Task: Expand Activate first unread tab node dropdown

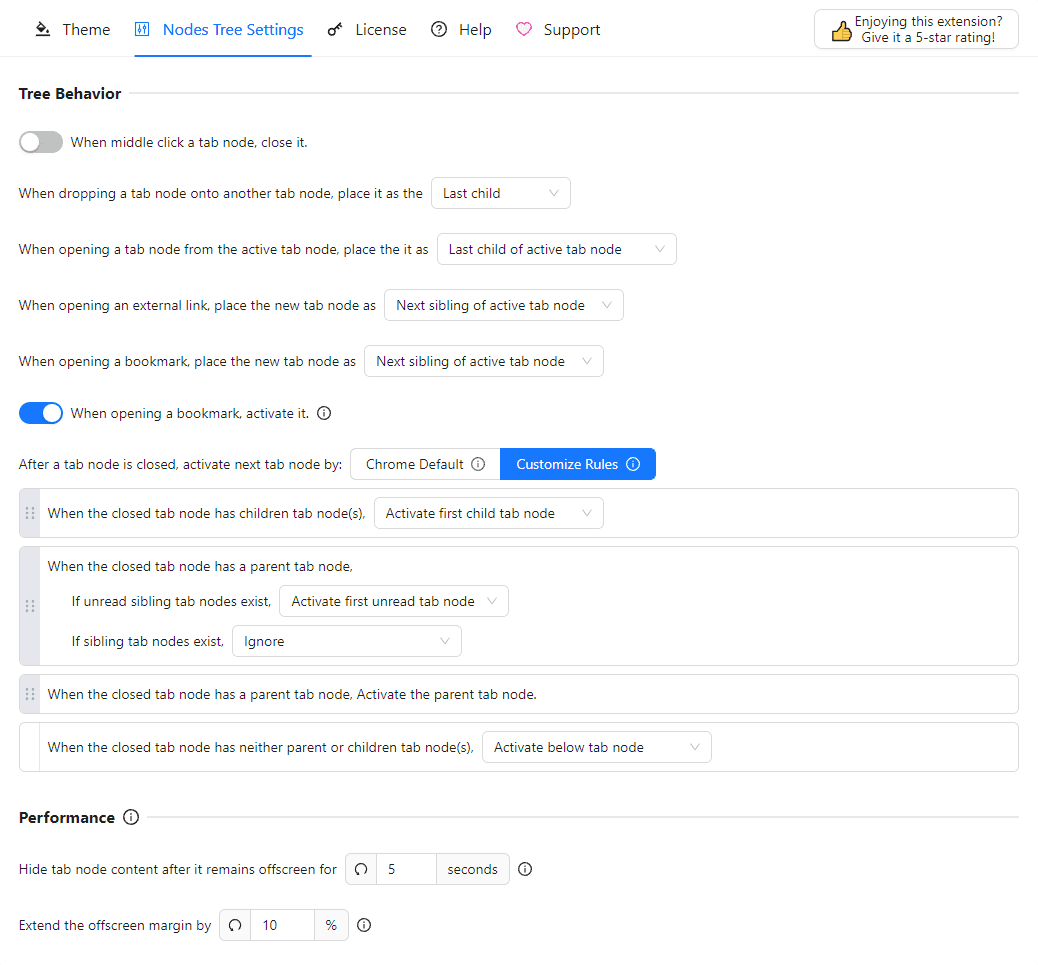Action: coord(394,601)
